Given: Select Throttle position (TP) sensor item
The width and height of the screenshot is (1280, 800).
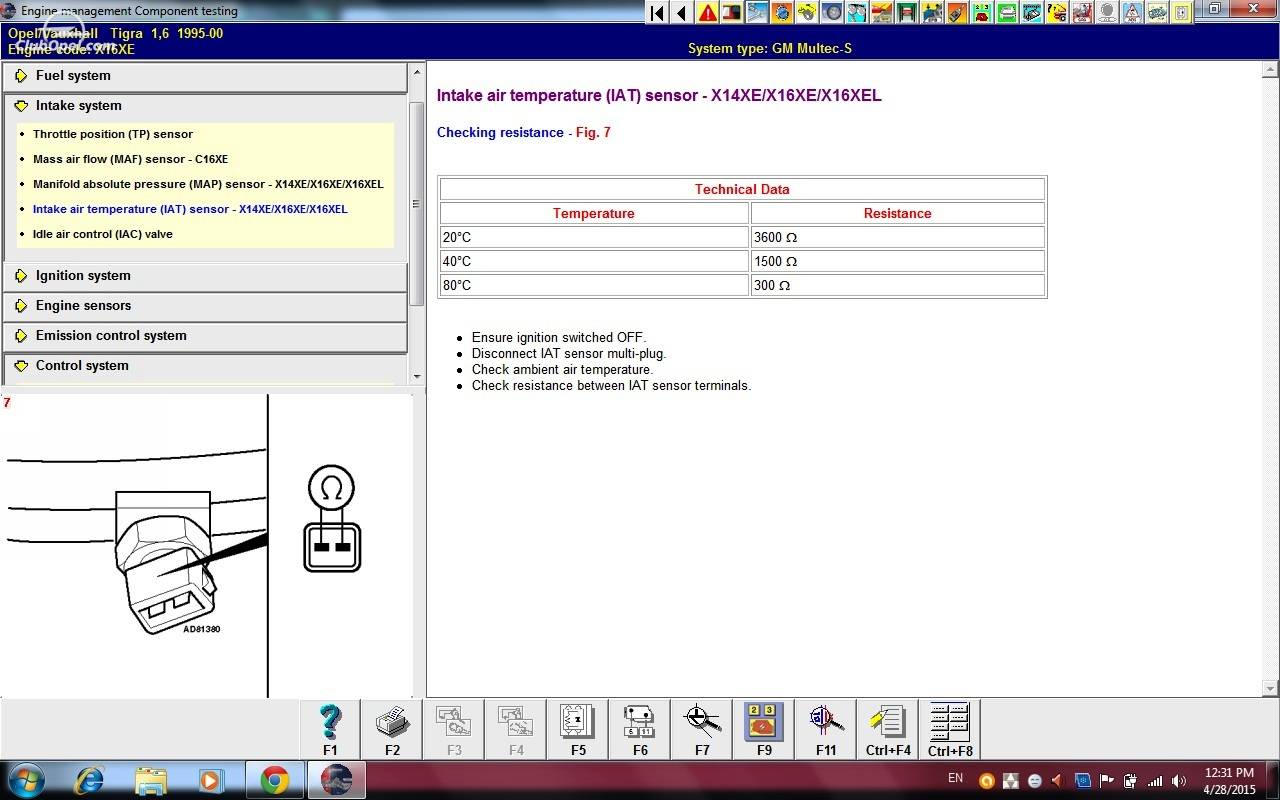Looking at the screenshot, I should click(x=113, y=134).
